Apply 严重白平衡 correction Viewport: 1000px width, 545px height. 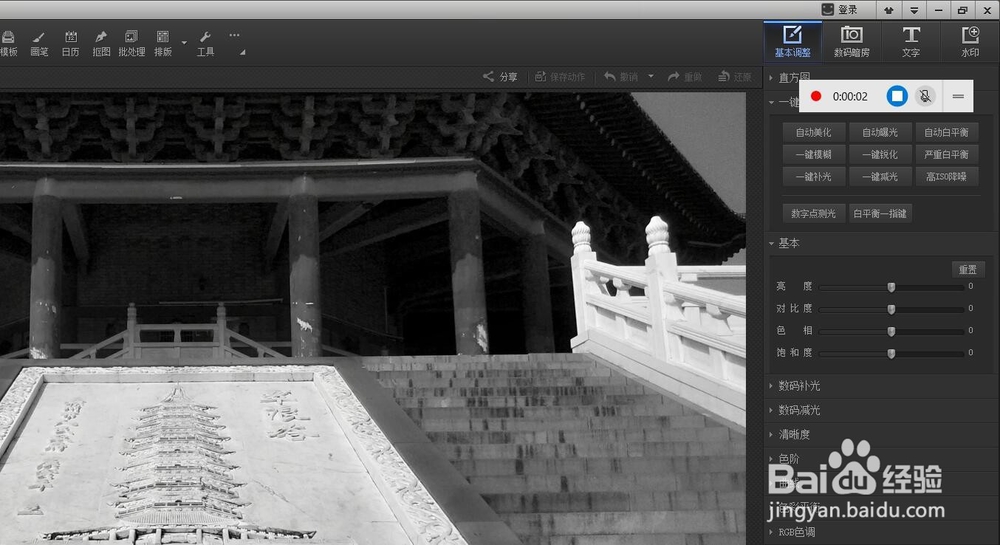click(946, 154)
